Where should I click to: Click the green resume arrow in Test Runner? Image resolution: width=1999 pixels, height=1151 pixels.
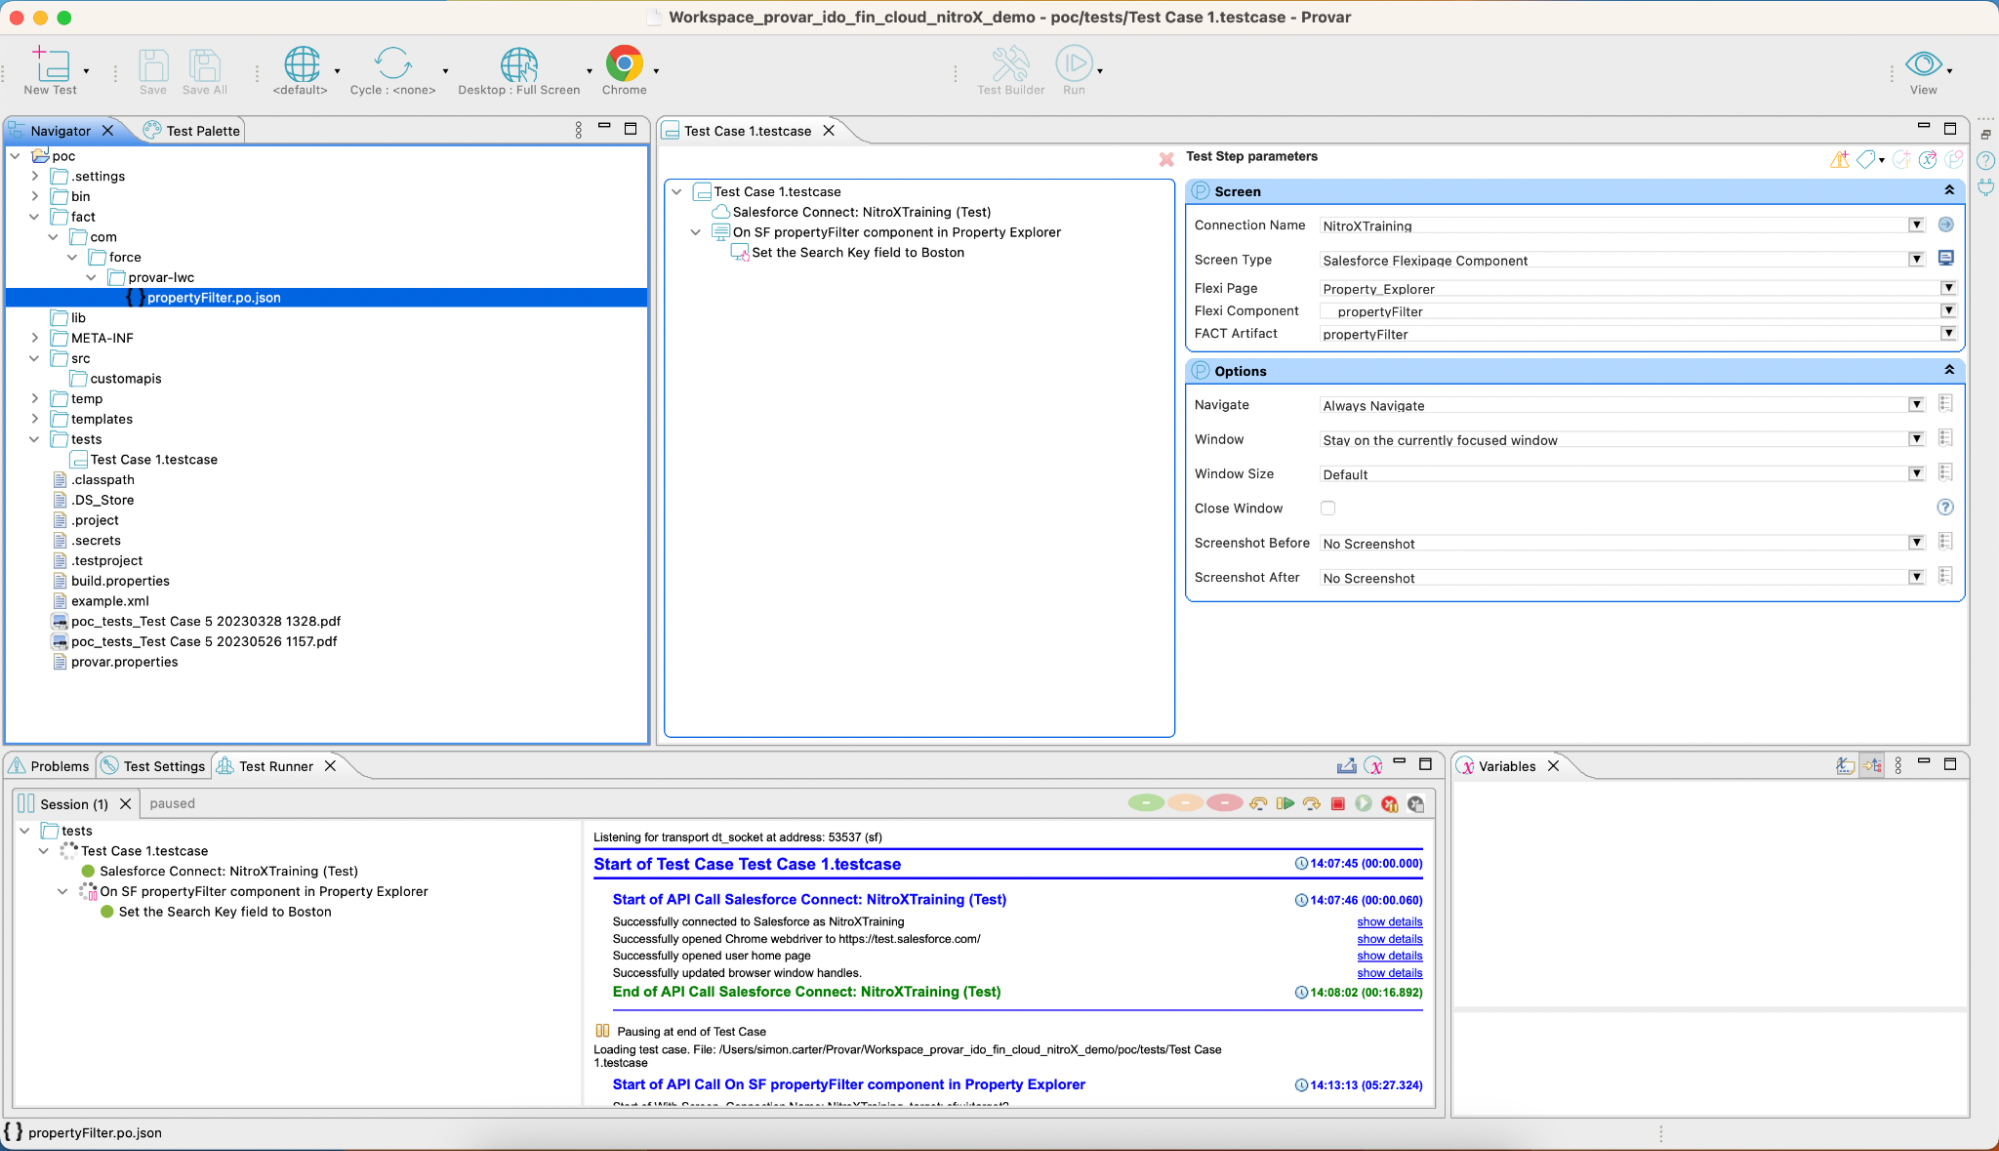click(1285, 804)
